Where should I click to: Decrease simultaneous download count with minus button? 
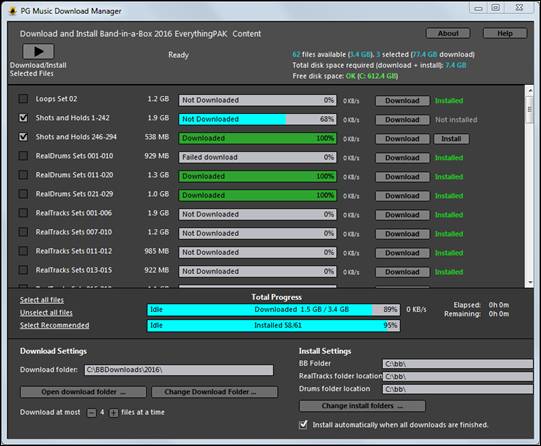point(92,413)
